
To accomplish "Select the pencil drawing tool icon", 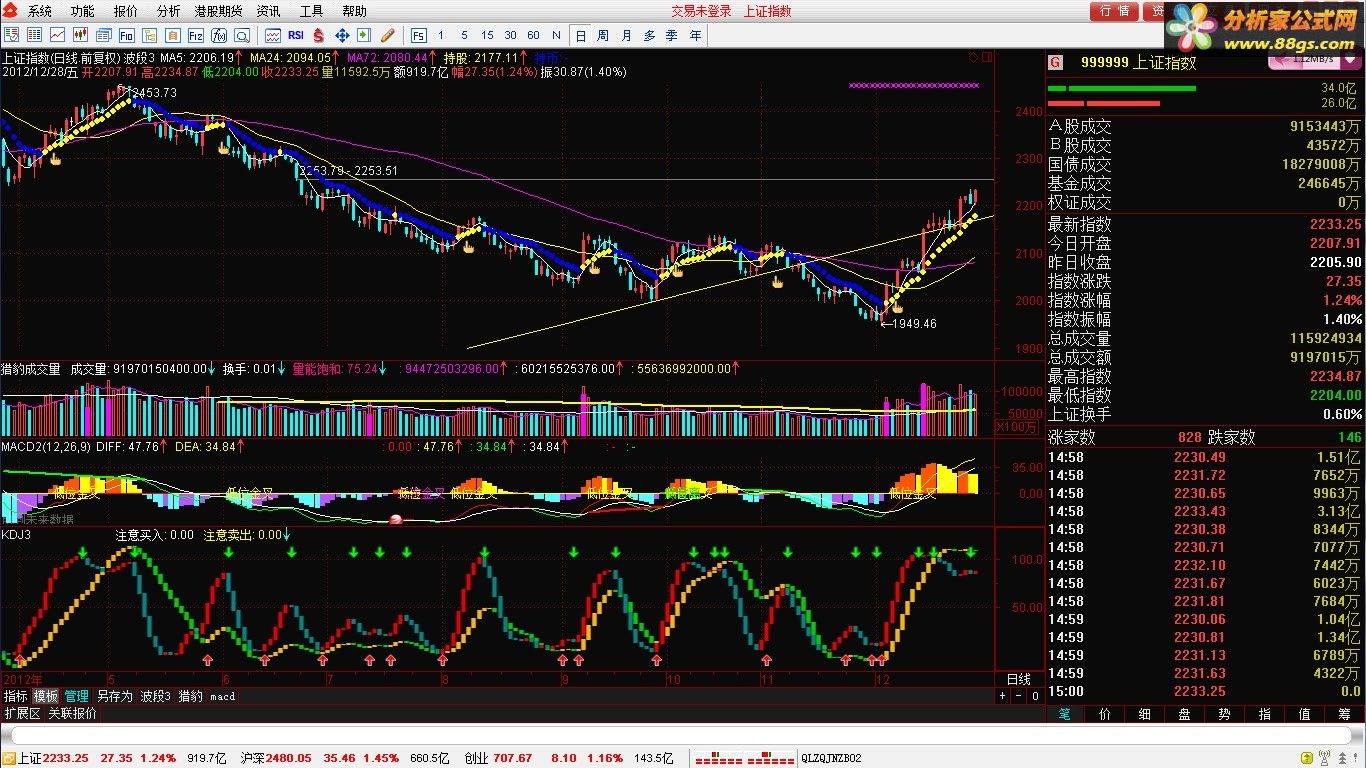I will [387, 35].
